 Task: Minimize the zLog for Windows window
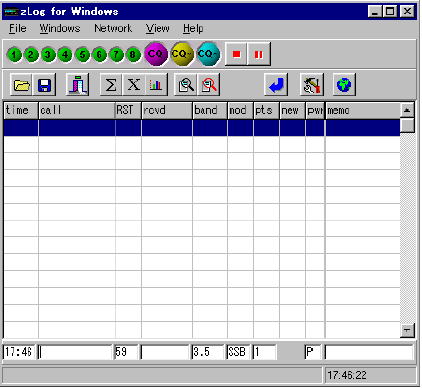(x=375, y=12)
